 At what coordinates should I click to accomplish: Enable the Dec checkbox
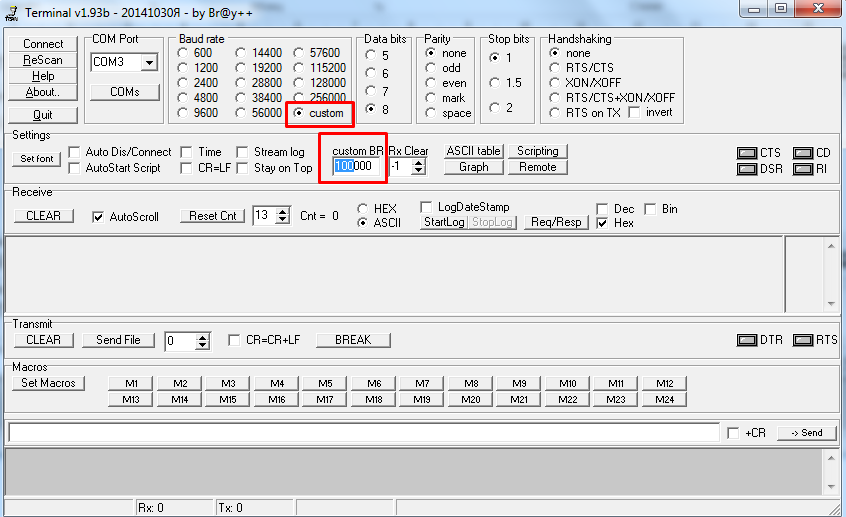point(602,209)
